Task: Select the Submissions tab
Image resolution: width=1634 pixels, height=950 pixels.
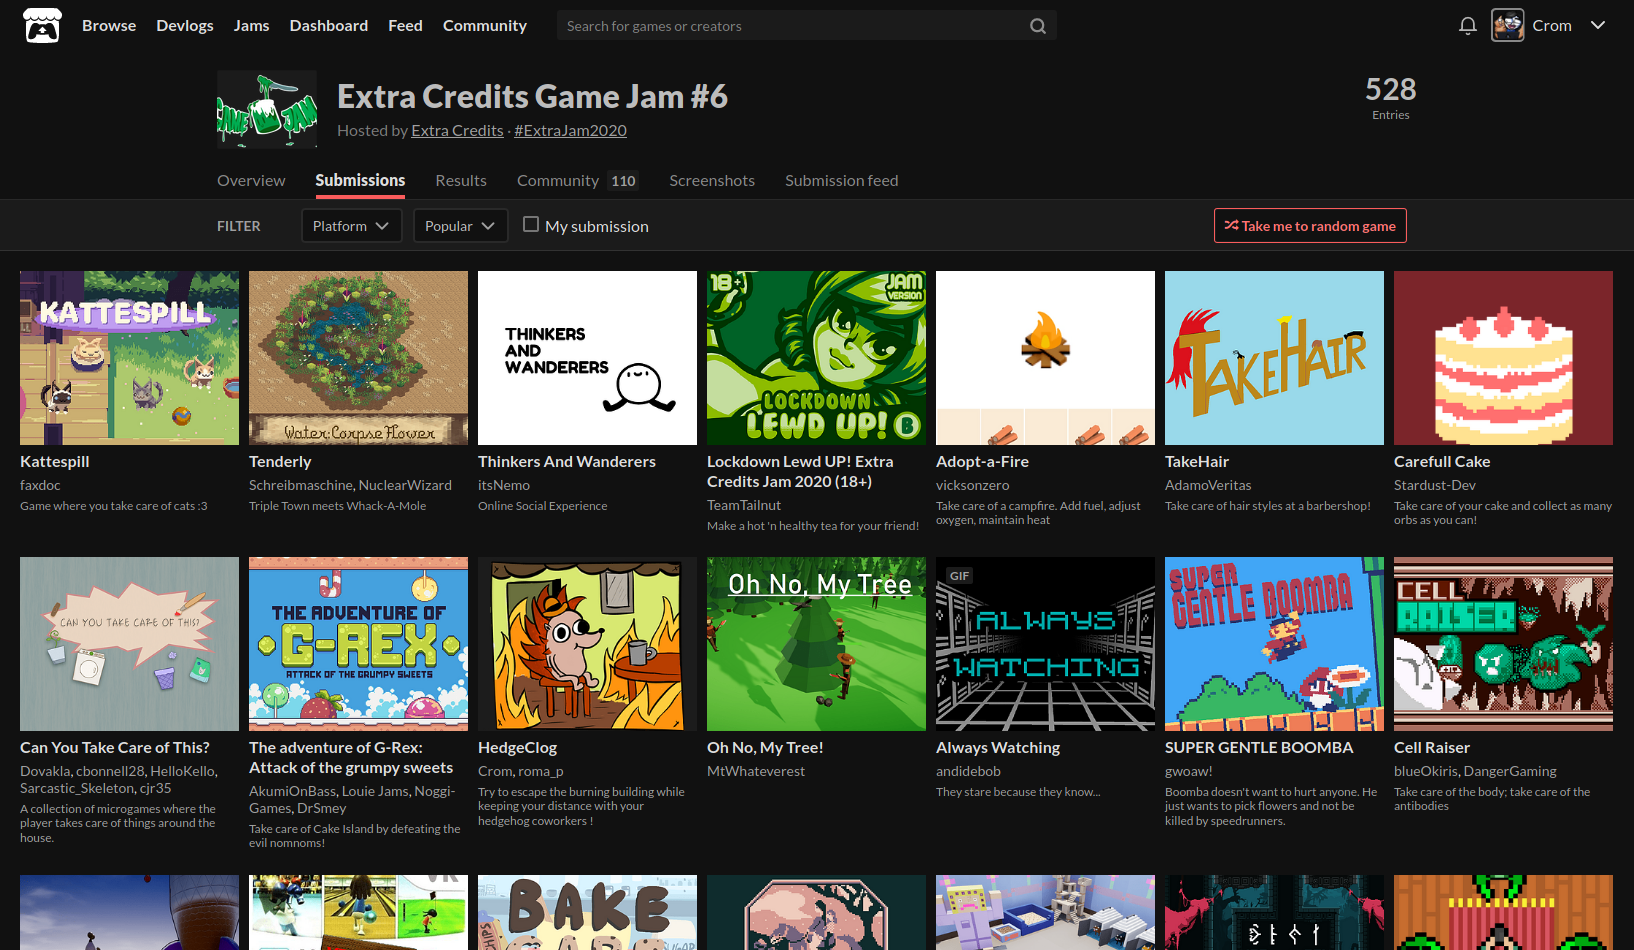Action: click(x=360, y=180)
